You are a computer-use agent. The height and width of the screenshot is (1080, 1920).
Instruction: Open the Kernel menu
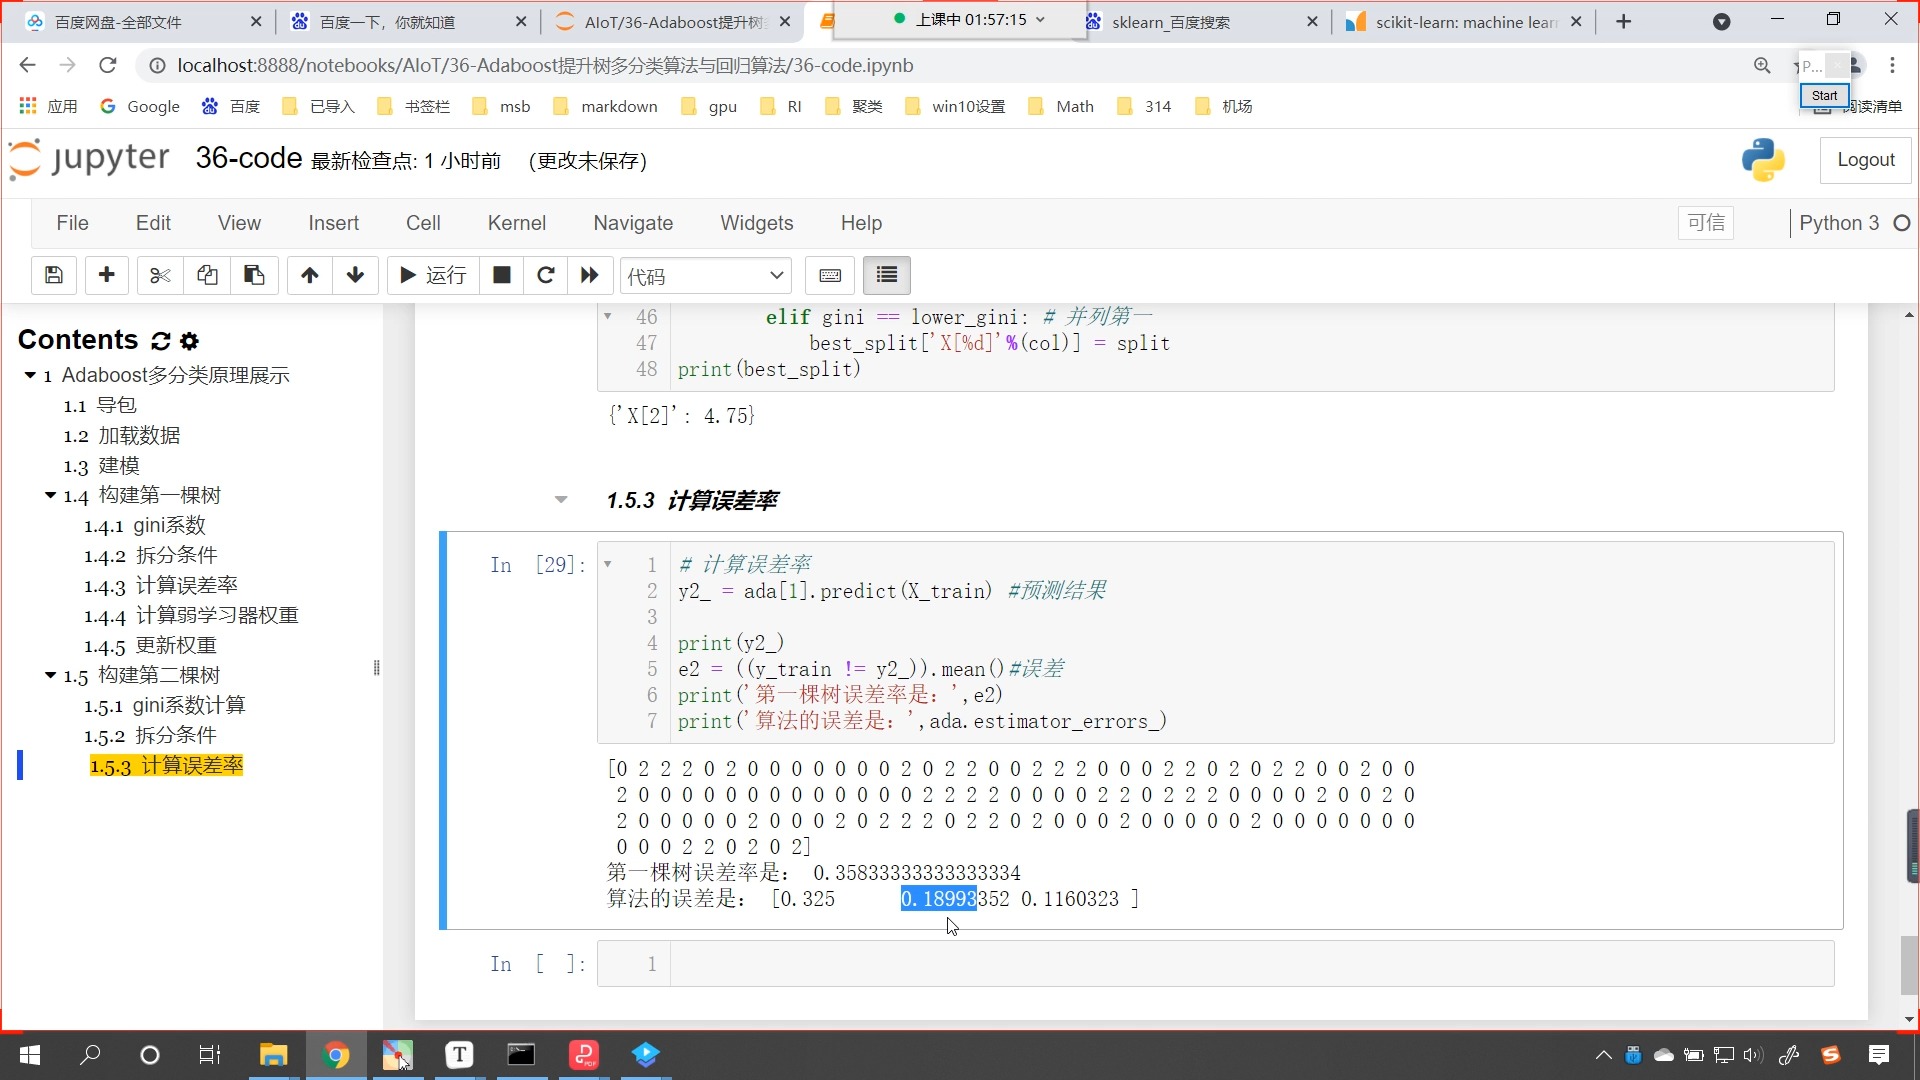pos(517,223)
